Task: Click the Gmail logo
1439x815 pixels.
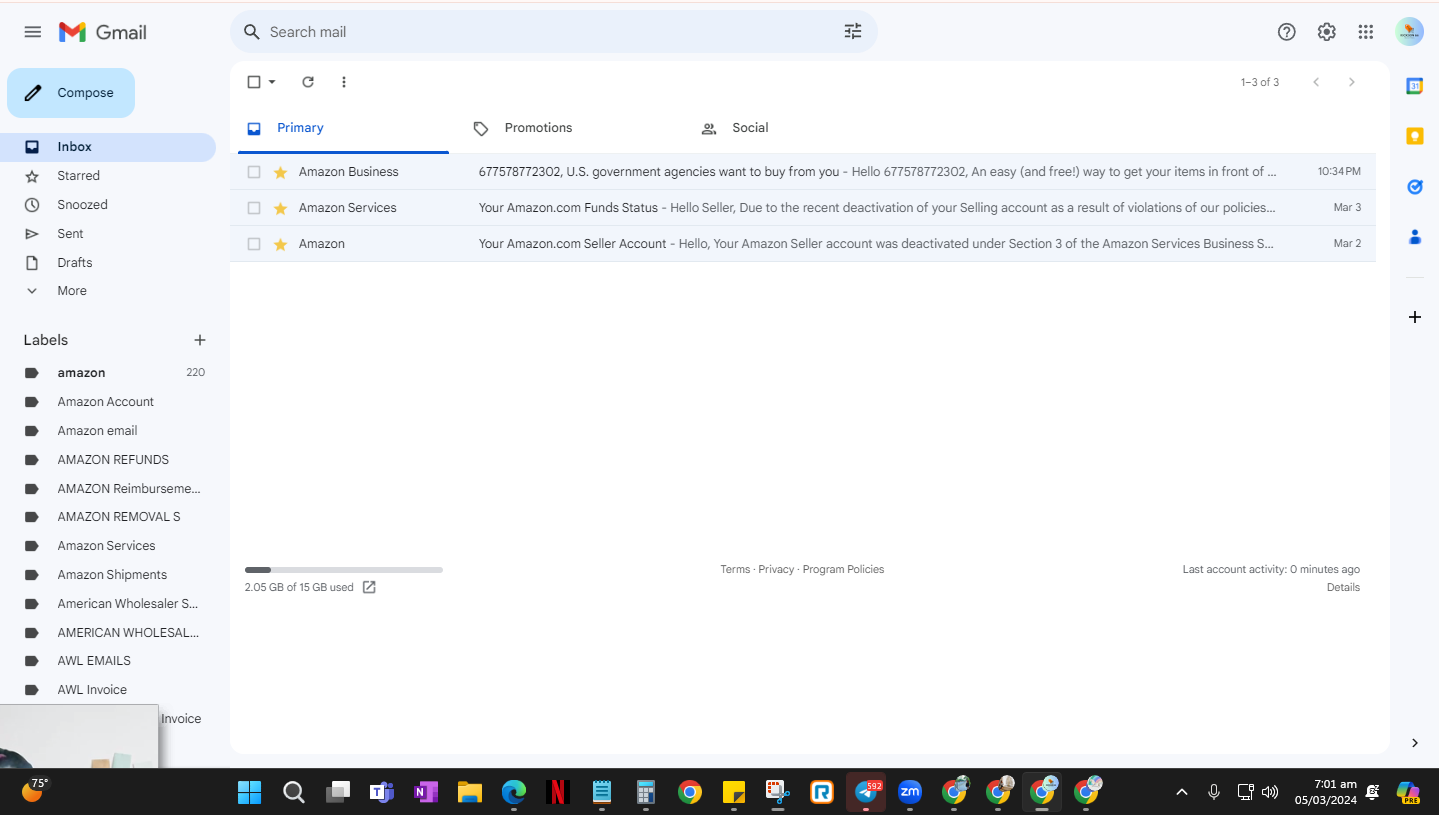Action: pyautogui.click(x=103, y=32)
